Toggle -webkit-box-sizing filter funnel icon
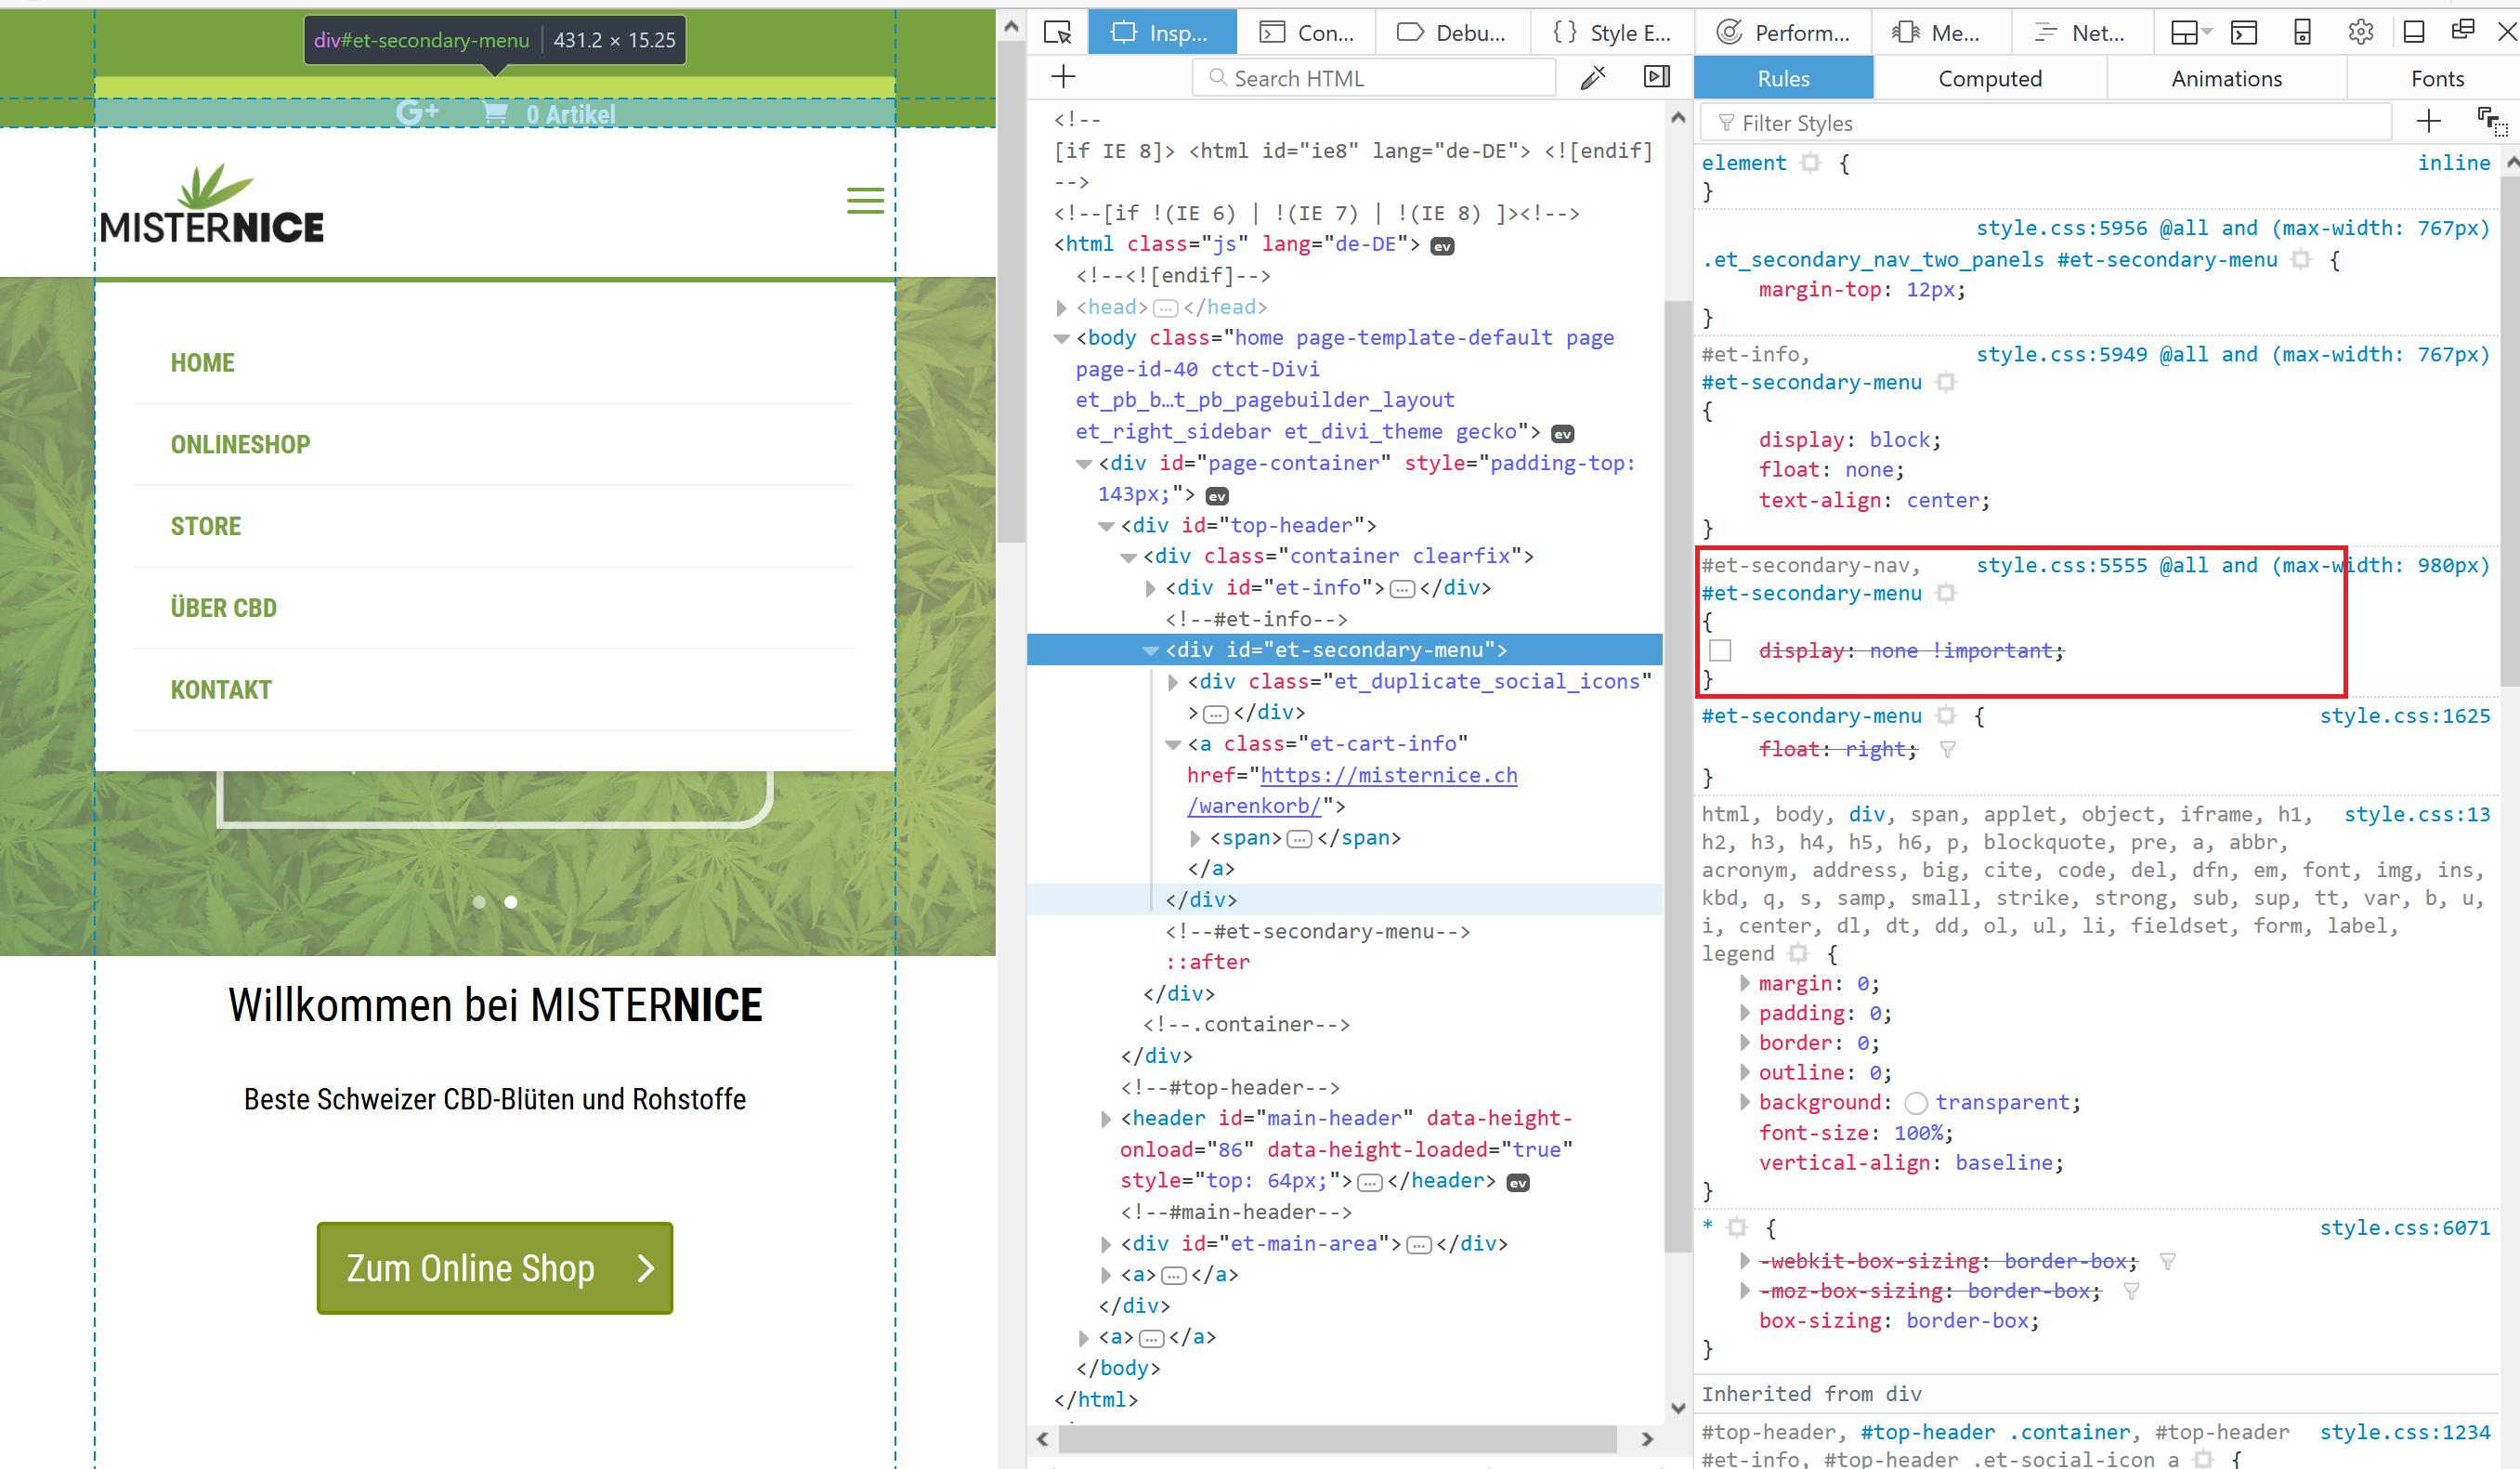 click(2167, 1261)
